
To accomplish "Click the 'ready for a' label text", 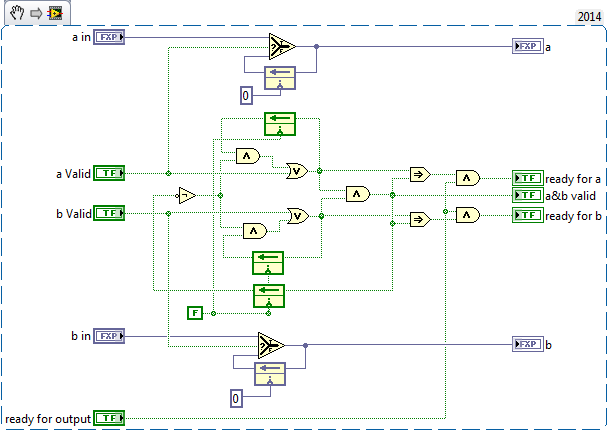I will (573, 179).
